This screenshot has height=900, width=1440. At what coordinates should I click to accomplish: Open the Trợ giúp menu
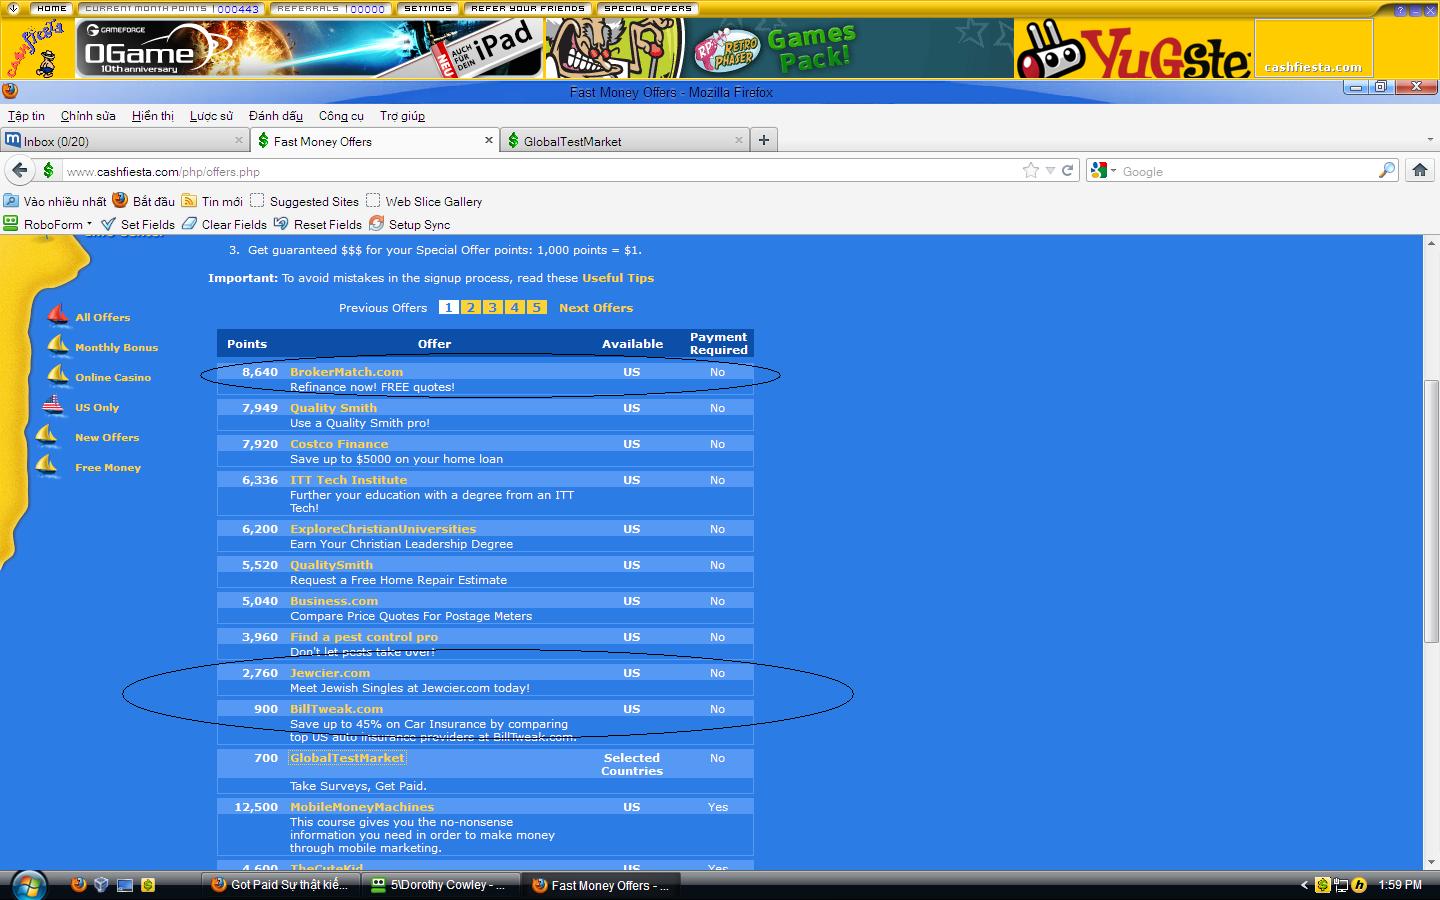[402, 116]
